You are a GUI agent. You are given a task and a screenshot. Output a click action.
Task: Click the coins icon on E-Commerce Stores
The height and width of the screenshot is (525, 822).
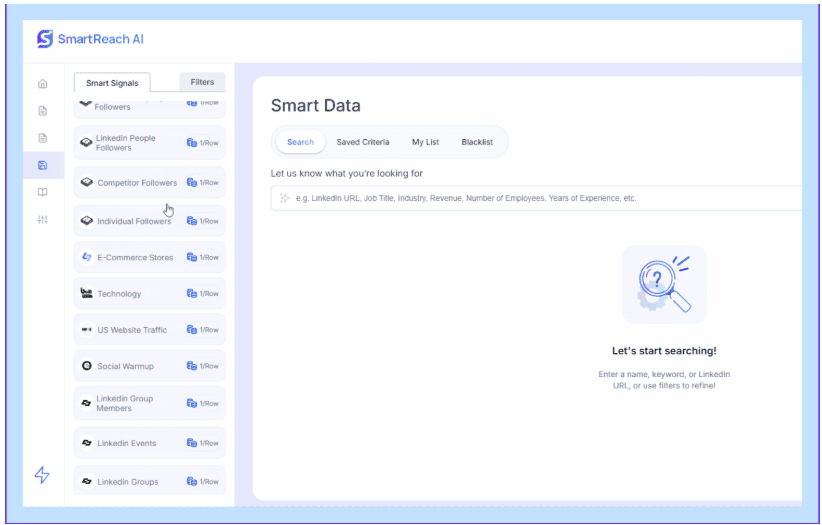click(x=192, y=257)
